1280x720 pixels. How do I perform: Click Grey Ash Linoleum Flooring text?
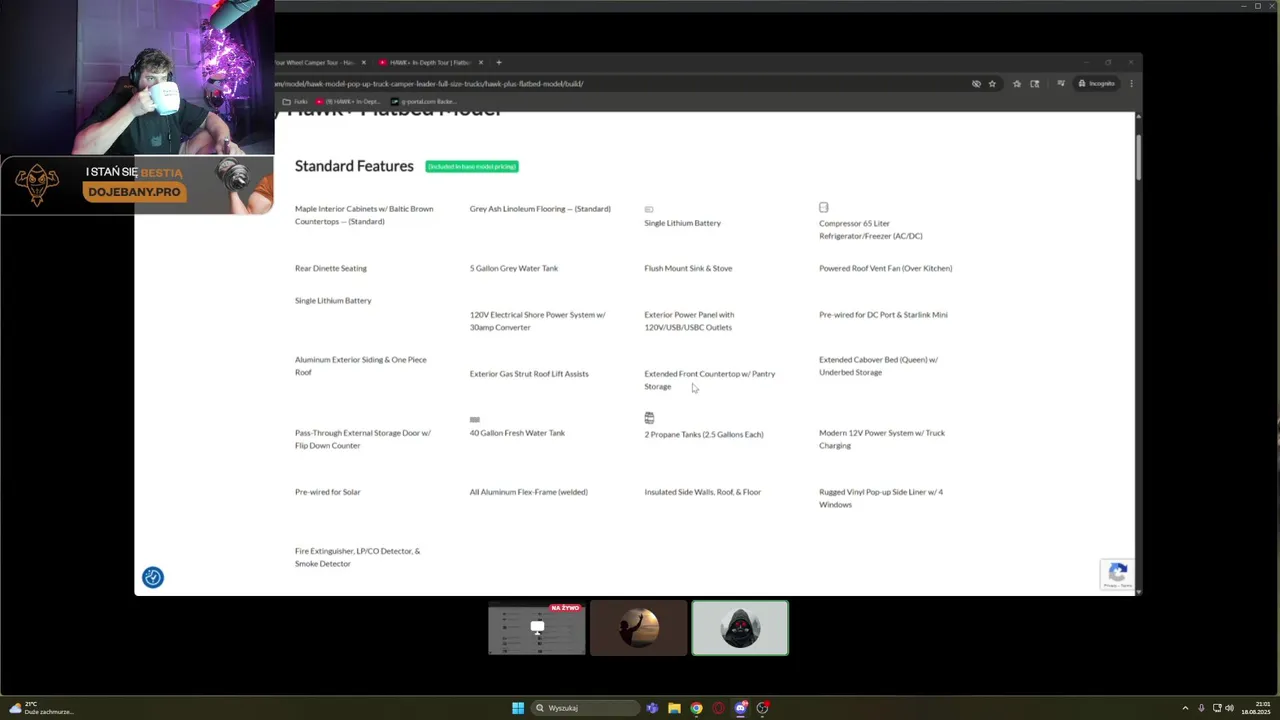[x=540, y=209]
